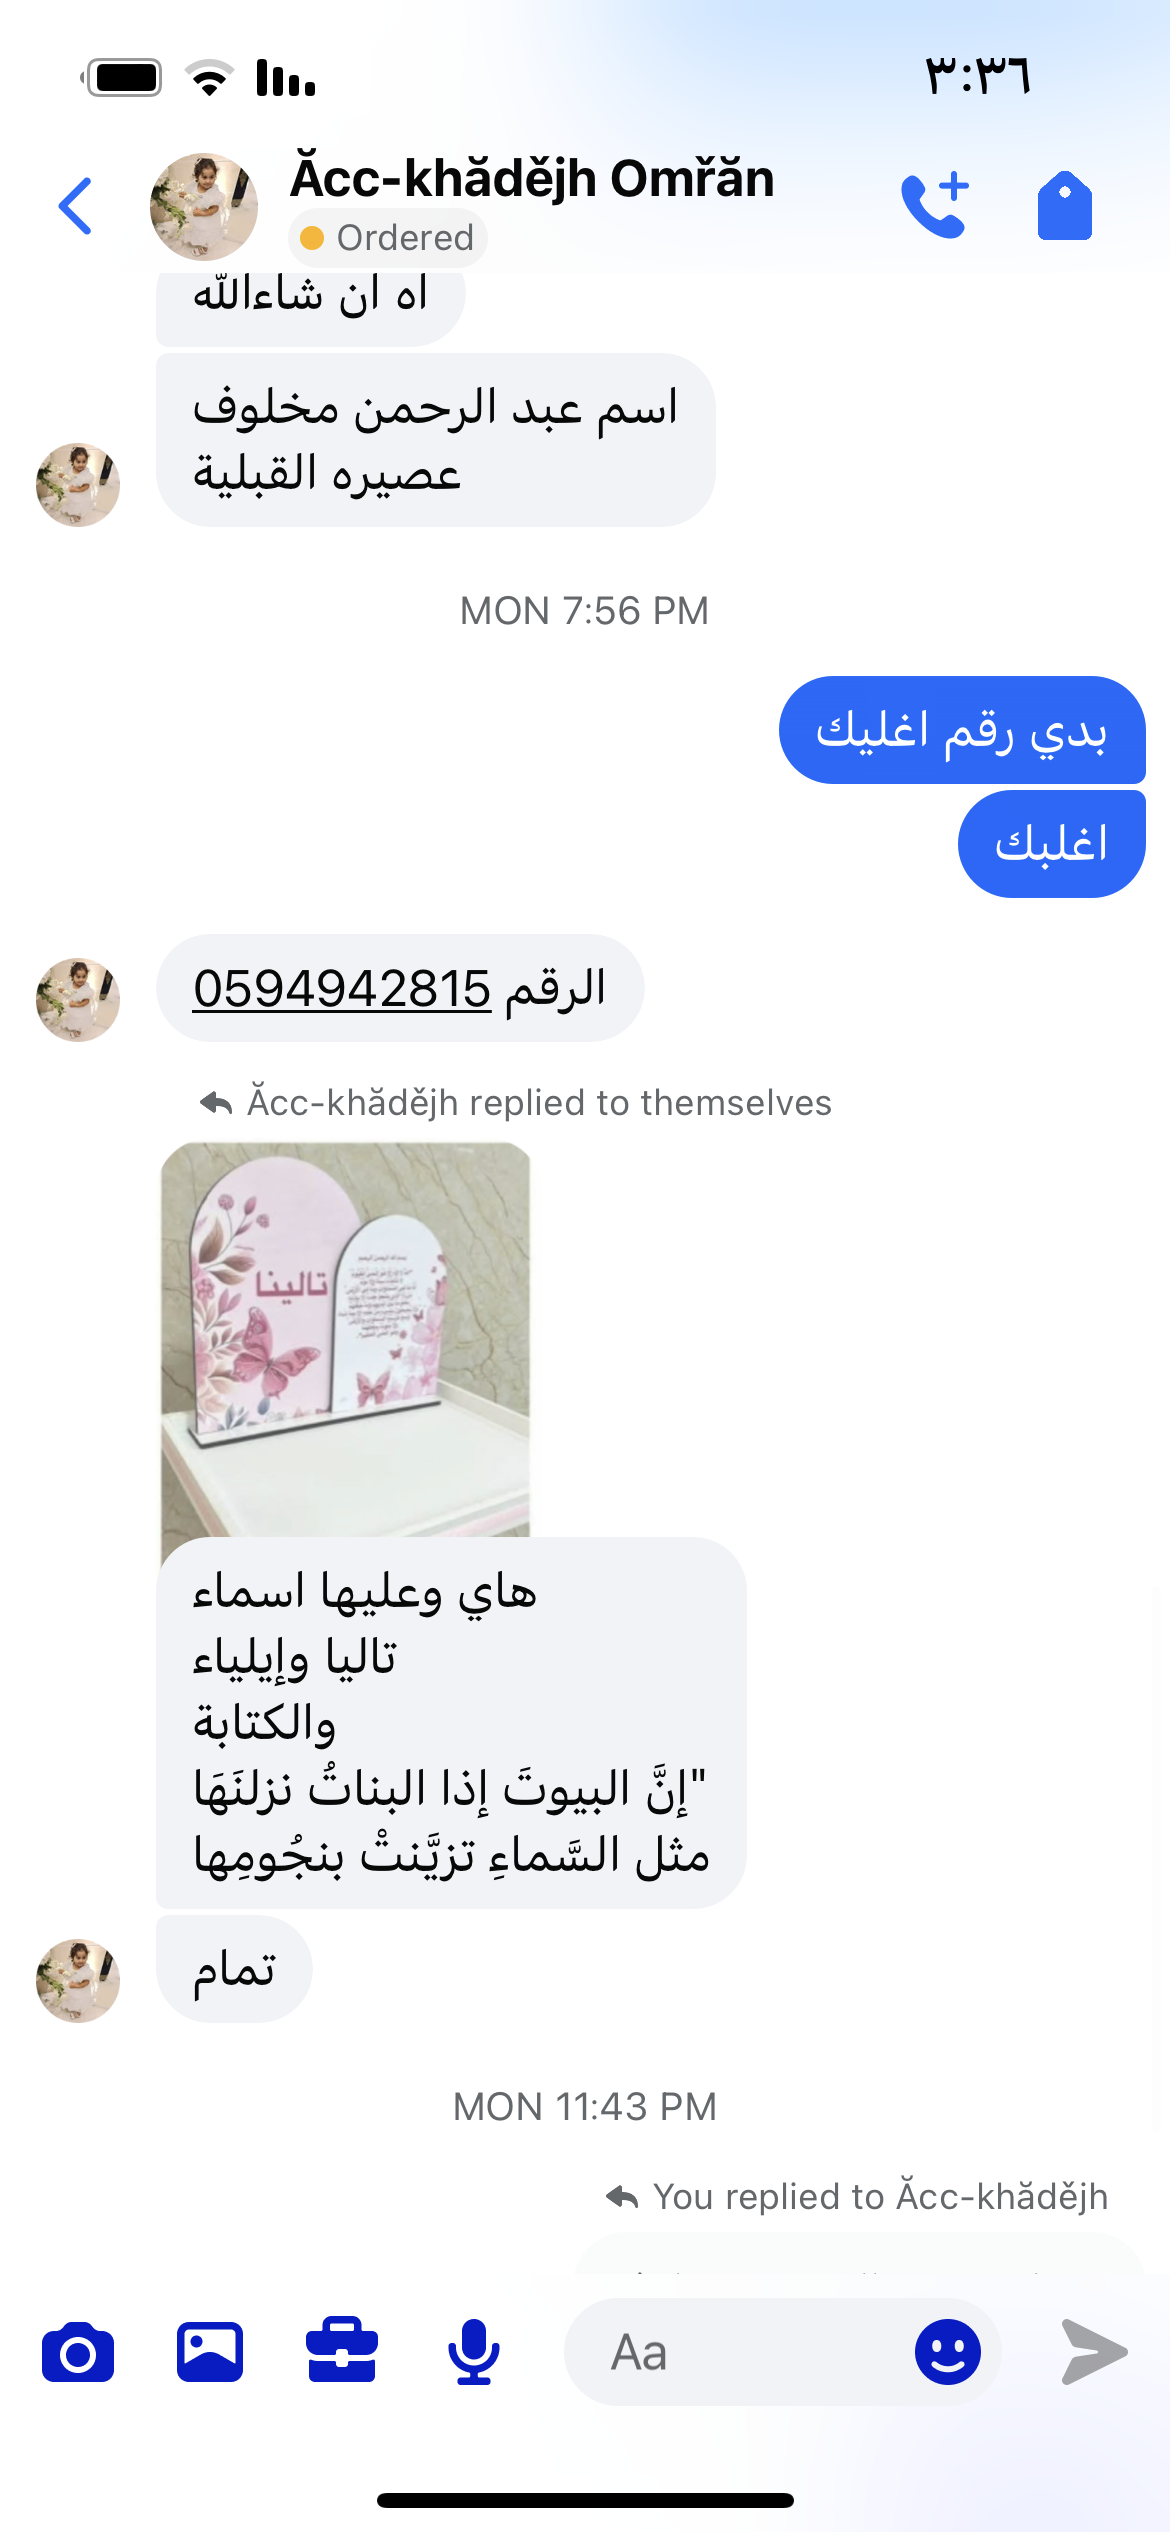
Task: Tap the send arrow button
Action: [1094, 2352]
